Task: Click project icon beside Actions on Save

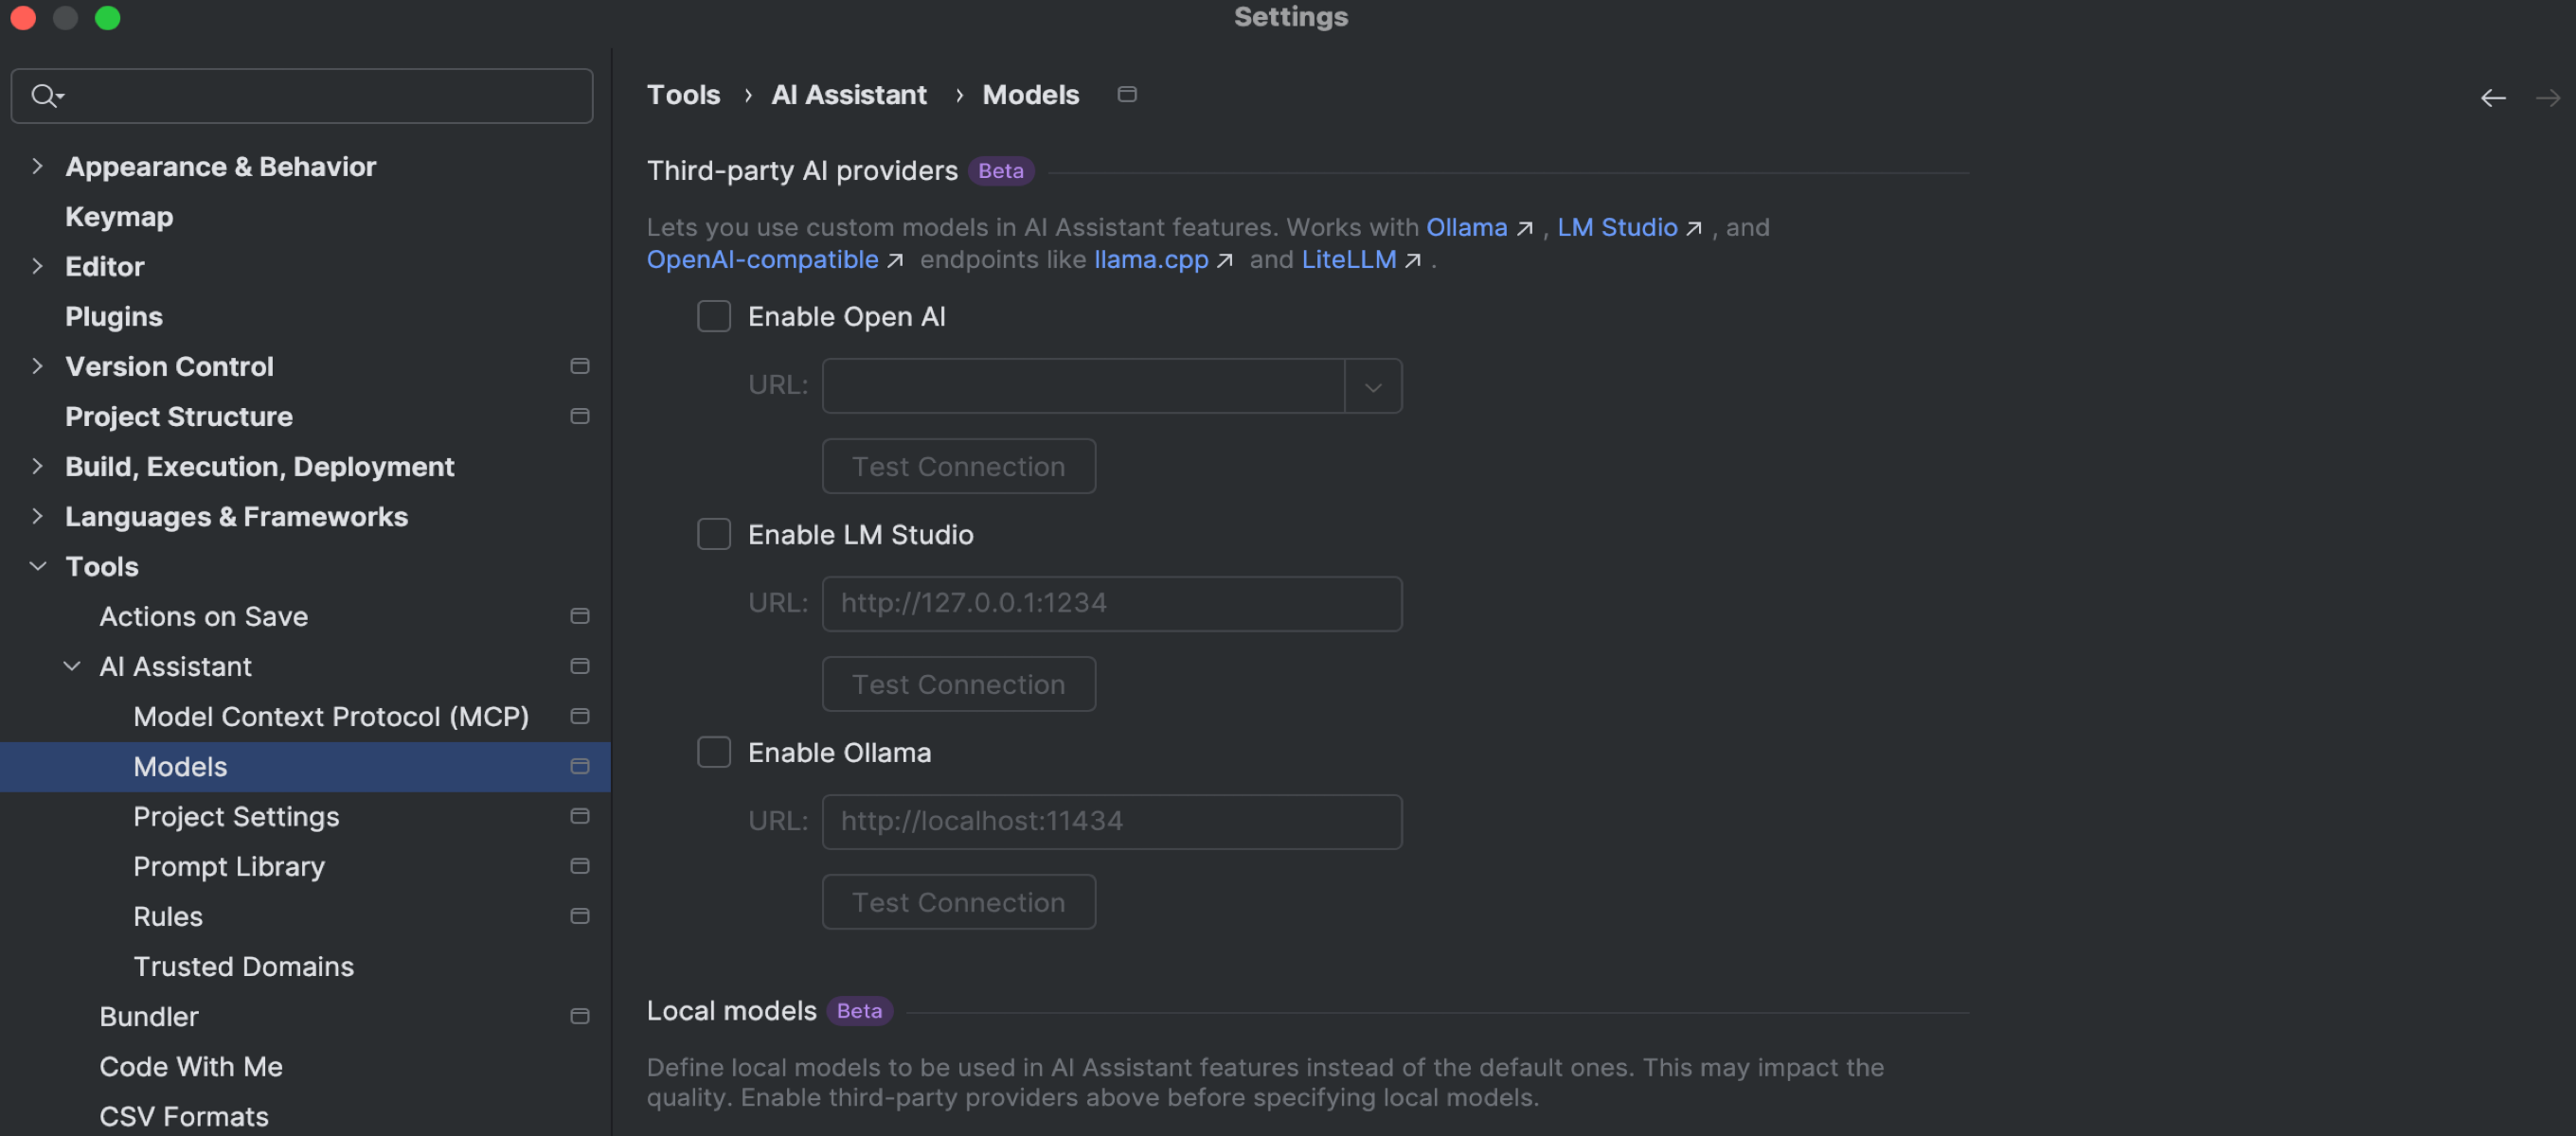Action: click(579, 616)
